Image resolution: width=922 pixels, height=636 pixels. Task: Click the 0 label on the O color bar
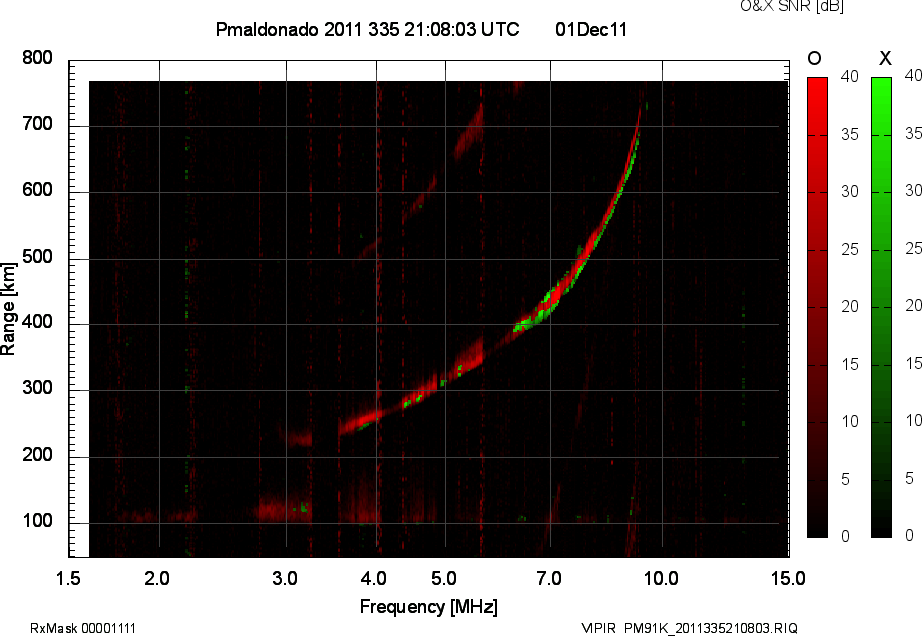(x=846, y=536)
